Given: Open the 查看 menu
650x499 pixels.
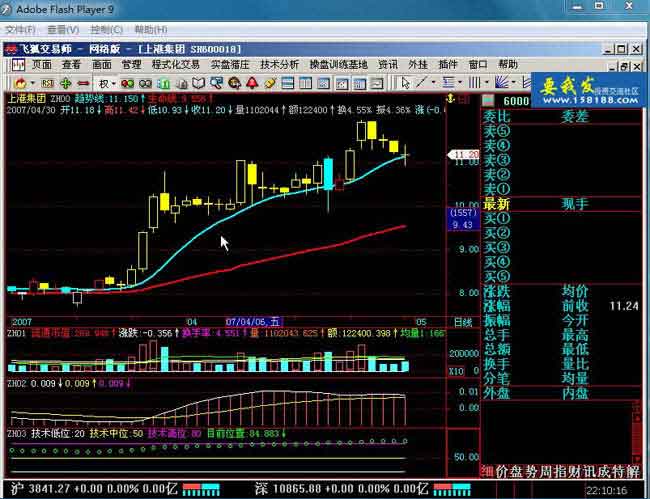Looking at the screenshot, I should pyautogui.click(x=71, y=65).
